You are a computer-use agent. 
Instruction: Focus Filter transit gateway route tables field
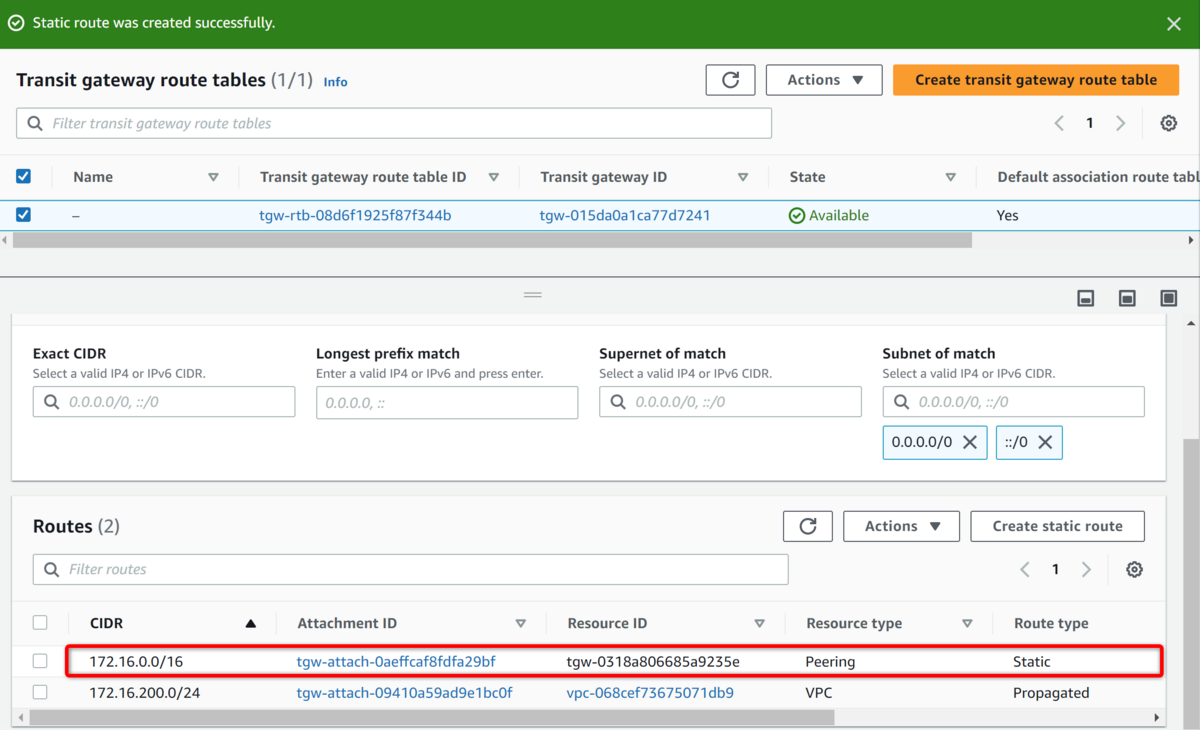pos(394,123)
